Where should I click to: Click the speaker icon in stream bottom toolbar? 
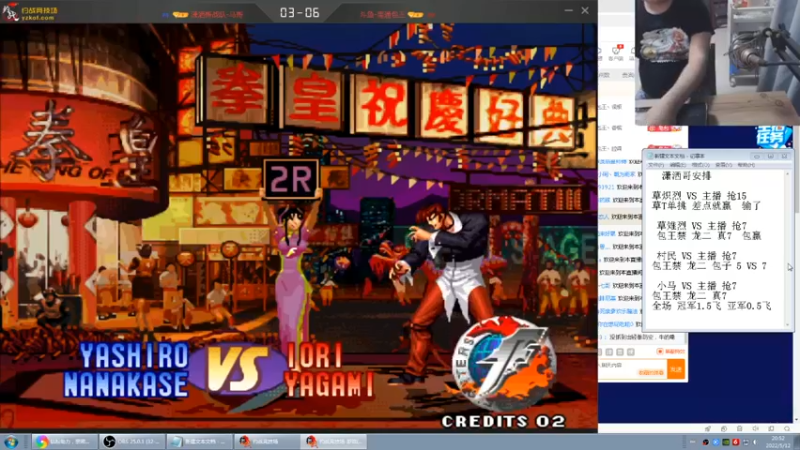pos(755,429)
